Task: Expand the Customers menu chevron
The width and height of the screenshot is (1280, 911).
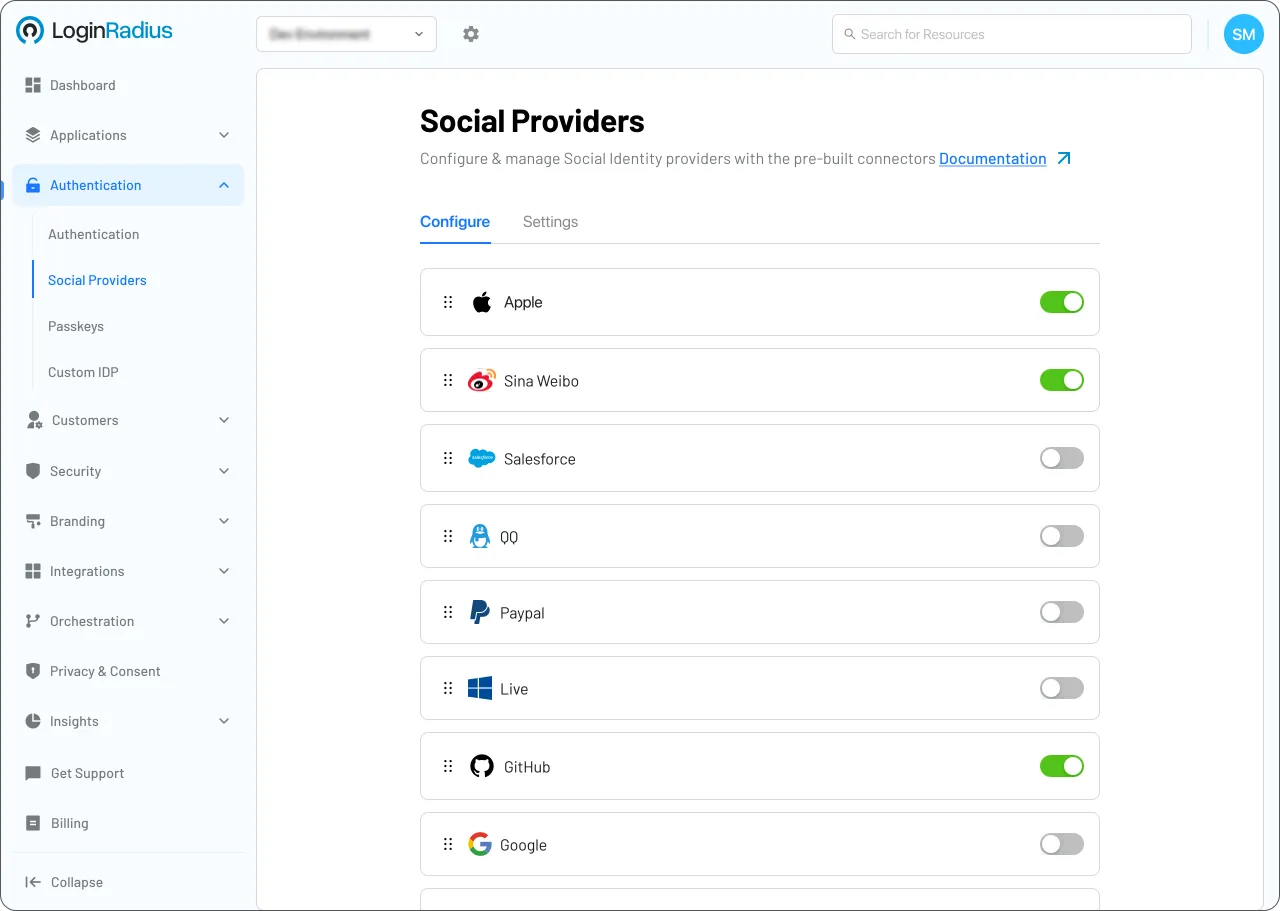Action: 224,420
